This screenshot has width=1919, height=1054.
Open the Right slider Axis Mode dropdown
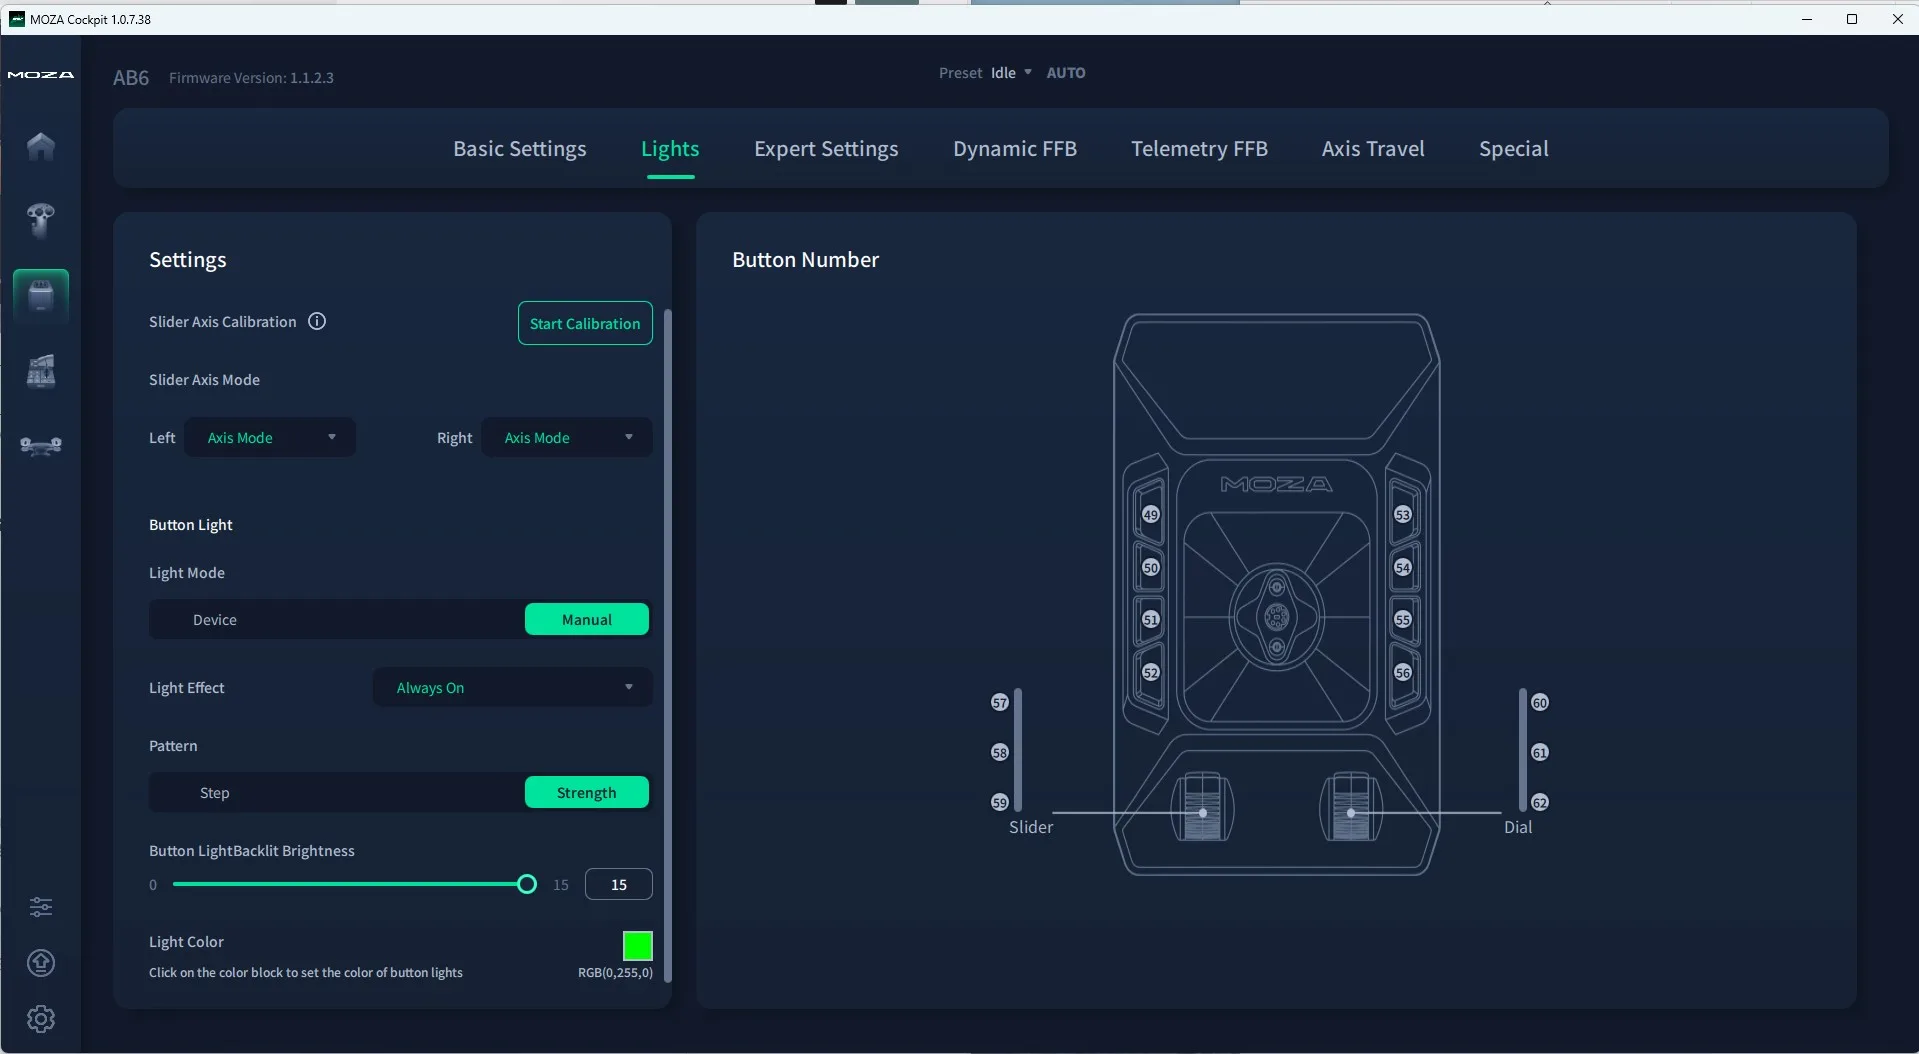(x=567, y=438)
